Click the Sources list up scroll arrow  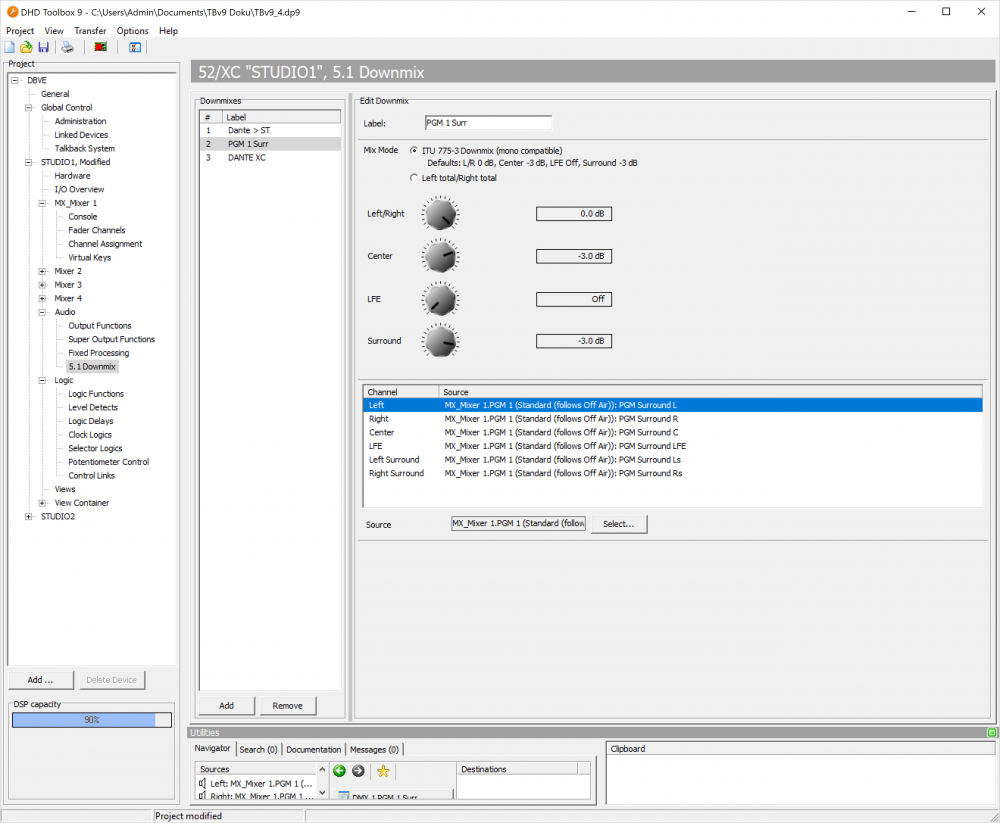point(322,769)
